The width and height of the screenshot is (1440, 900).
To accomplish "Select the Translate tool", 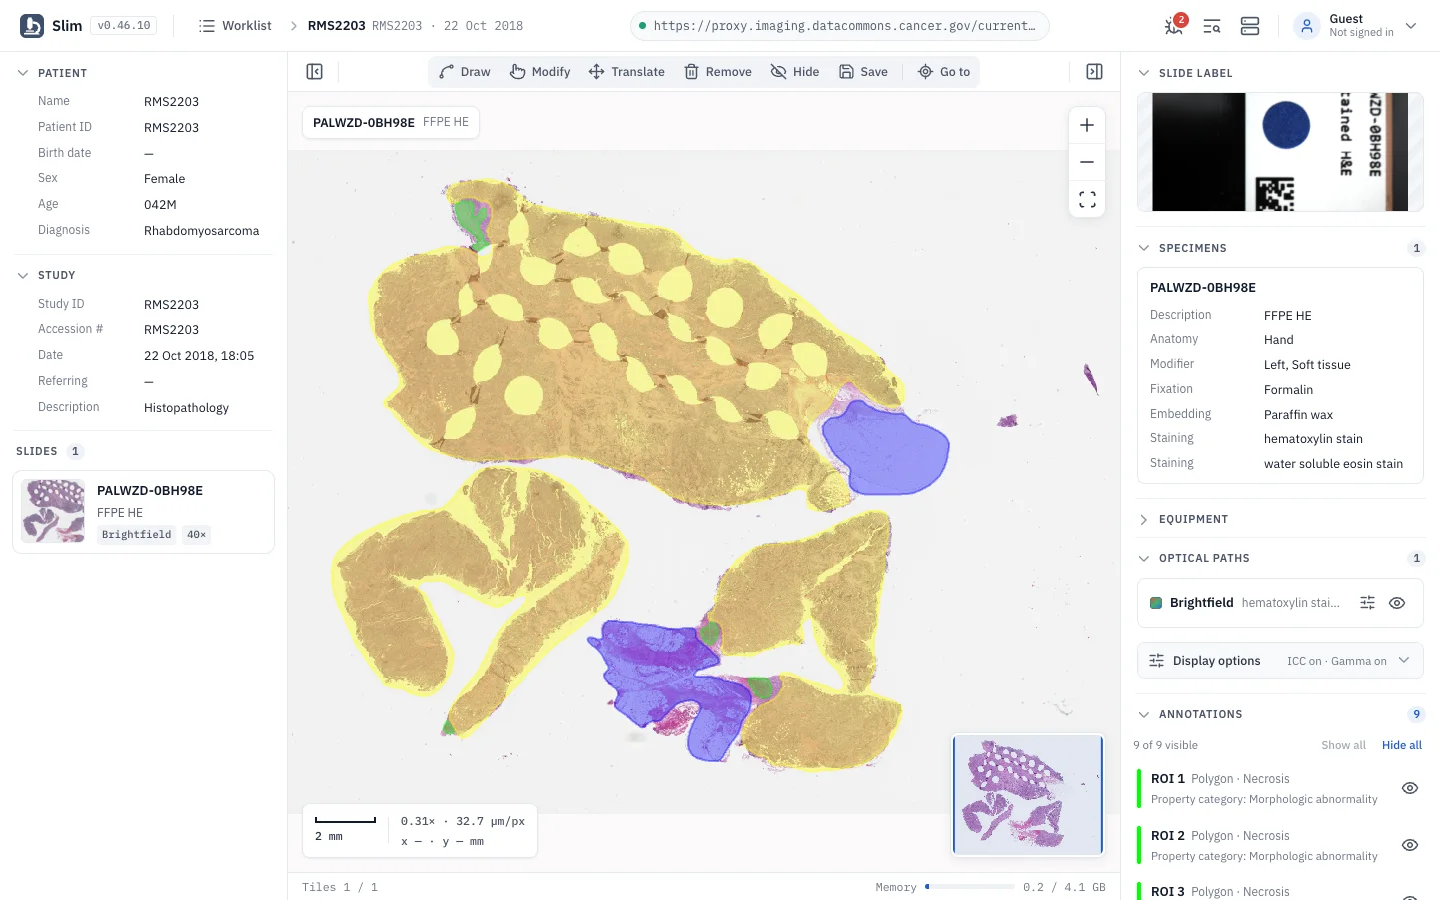I will click(627, 72).
